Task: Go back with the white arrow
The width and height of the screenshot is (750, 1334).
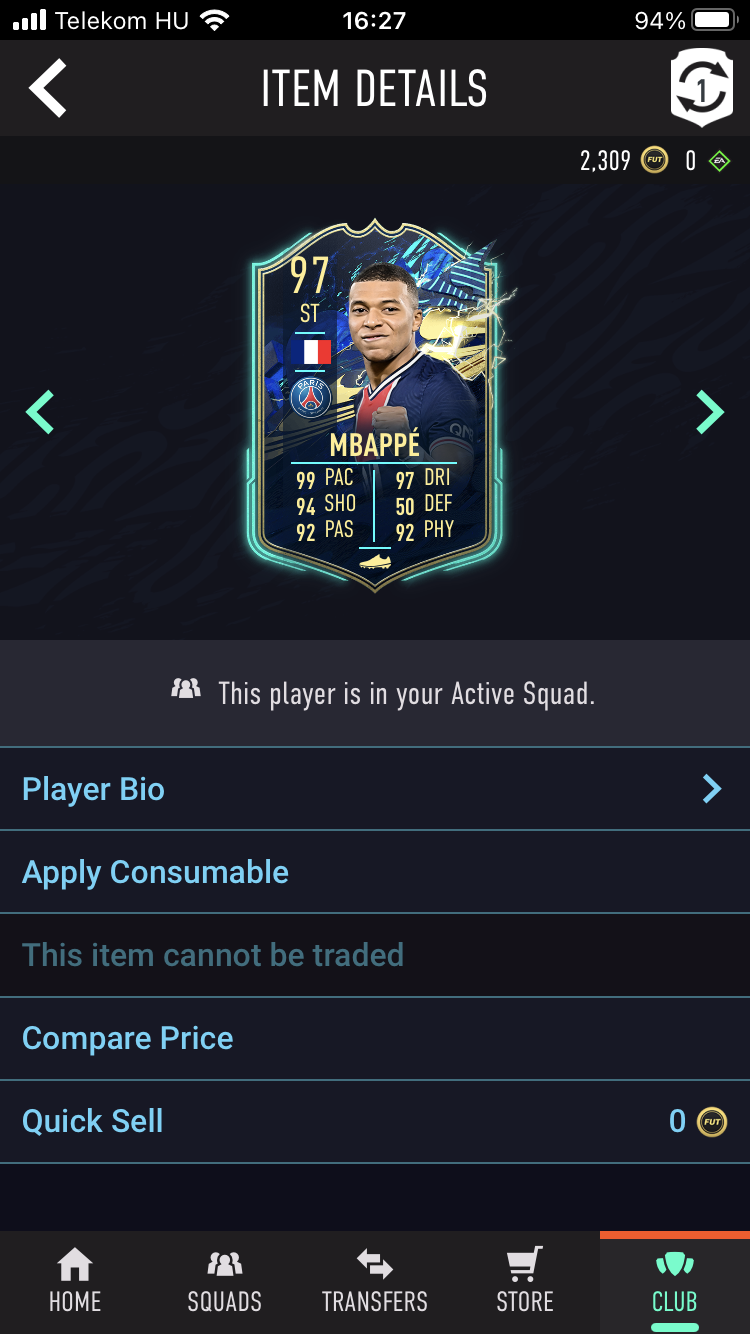Action: point(48,88)
